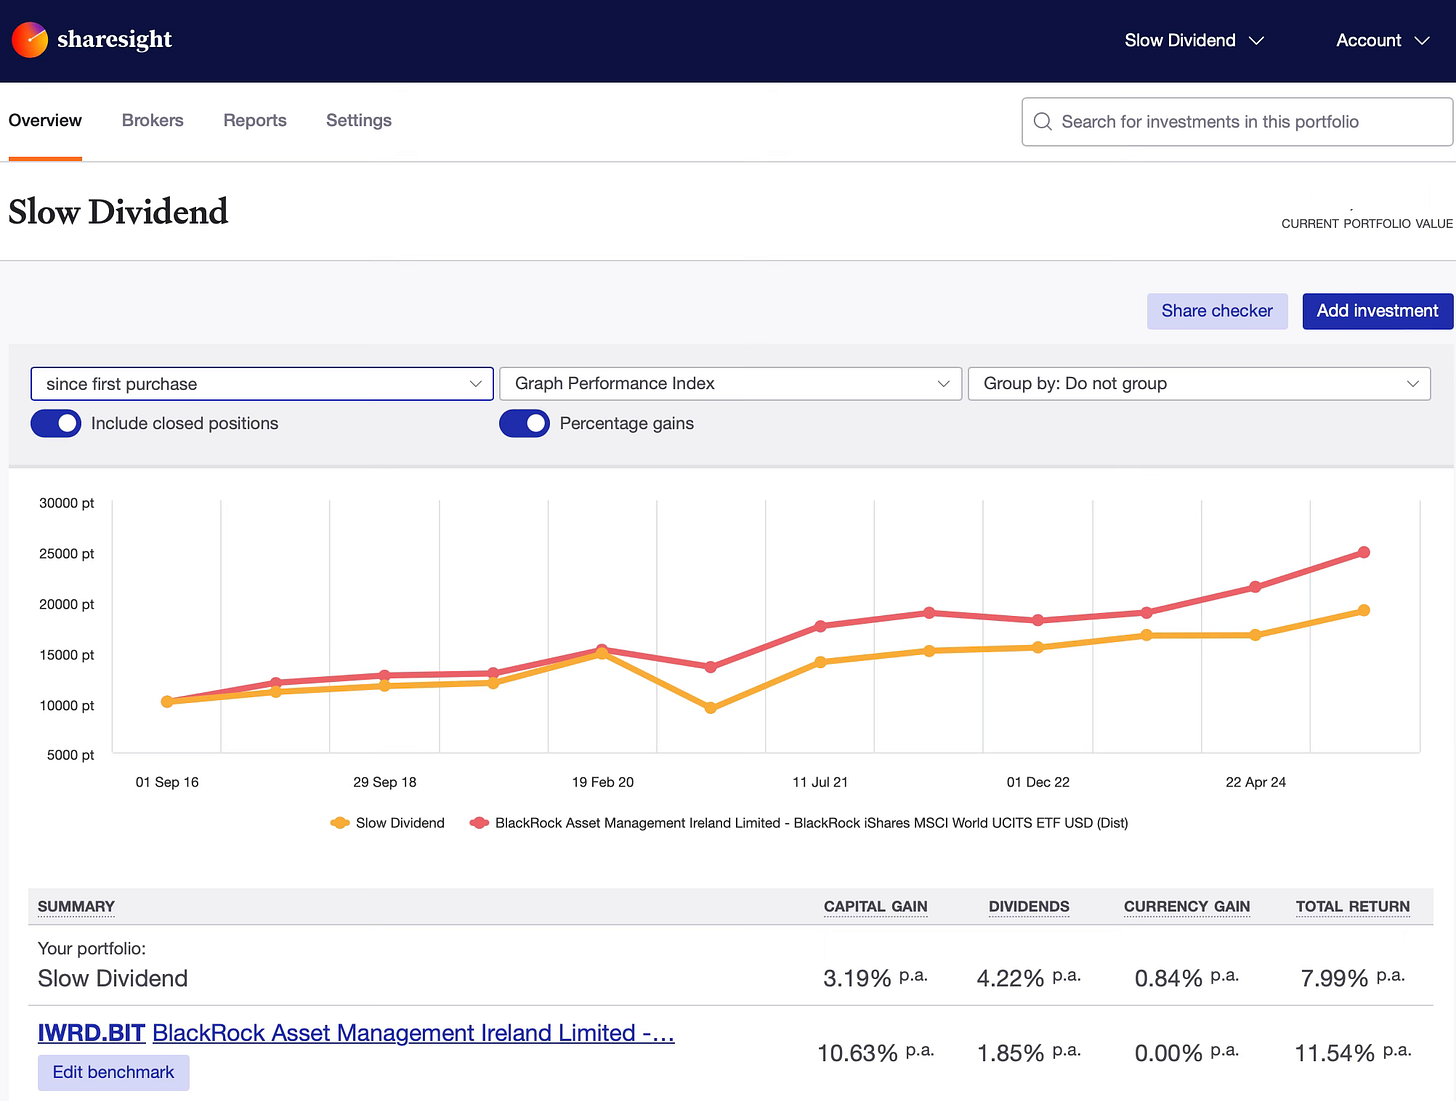Click the 1.85% benchmark dividends value
The image size is (1456, 1101).
coord(1029,1053)
